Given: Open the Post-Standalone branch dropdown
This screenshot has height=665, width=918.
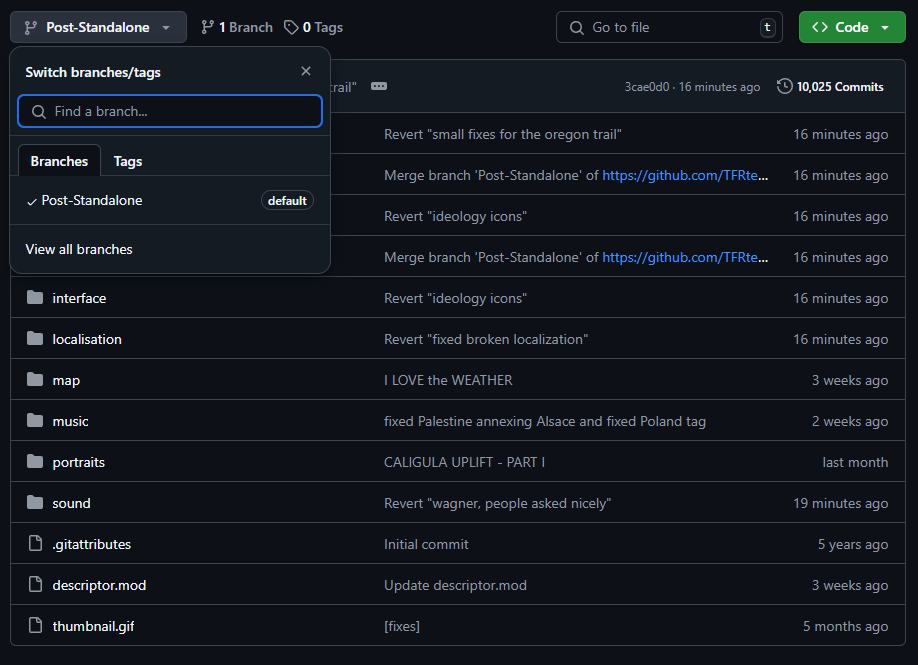Looking at the screenshot, I should pos(98,27).
